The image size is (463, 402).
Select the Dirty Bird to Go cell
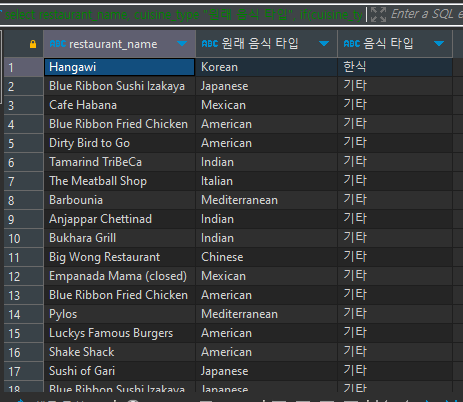tap(119, 143)
